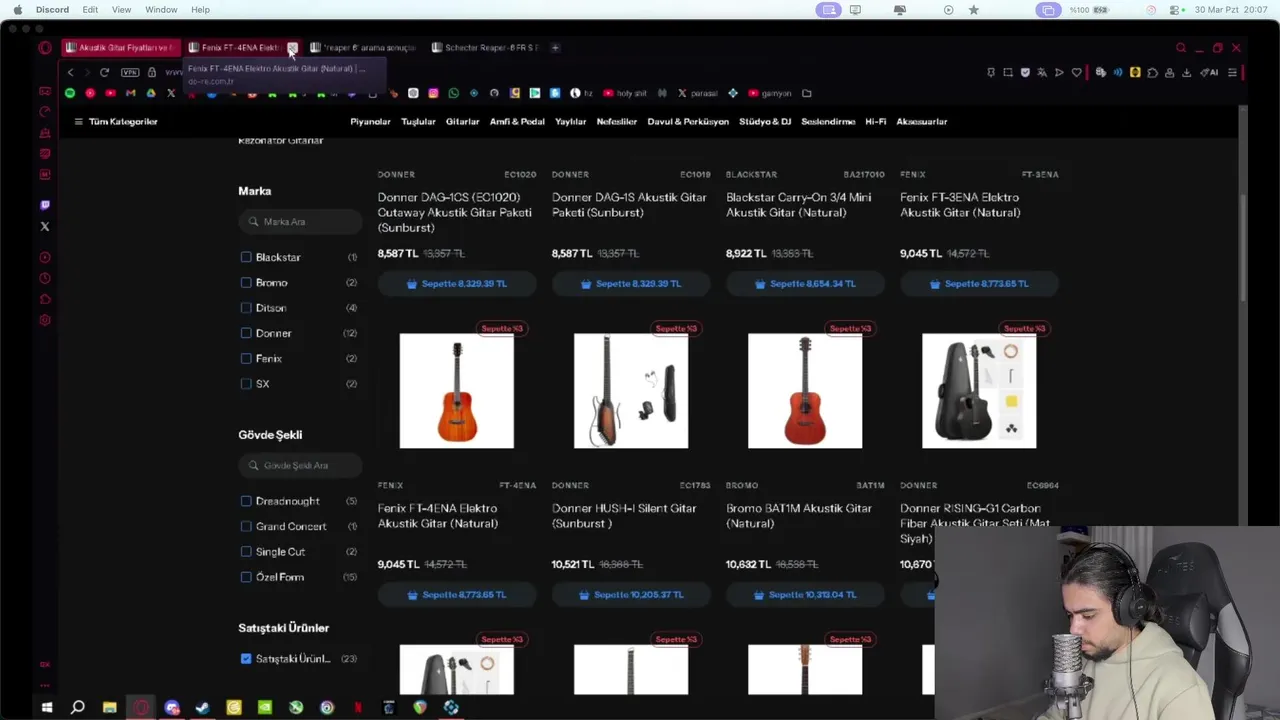Open Instagram bookmark icon
Viewport: 1280px width, 720px height.
click(x=433, y=93)
